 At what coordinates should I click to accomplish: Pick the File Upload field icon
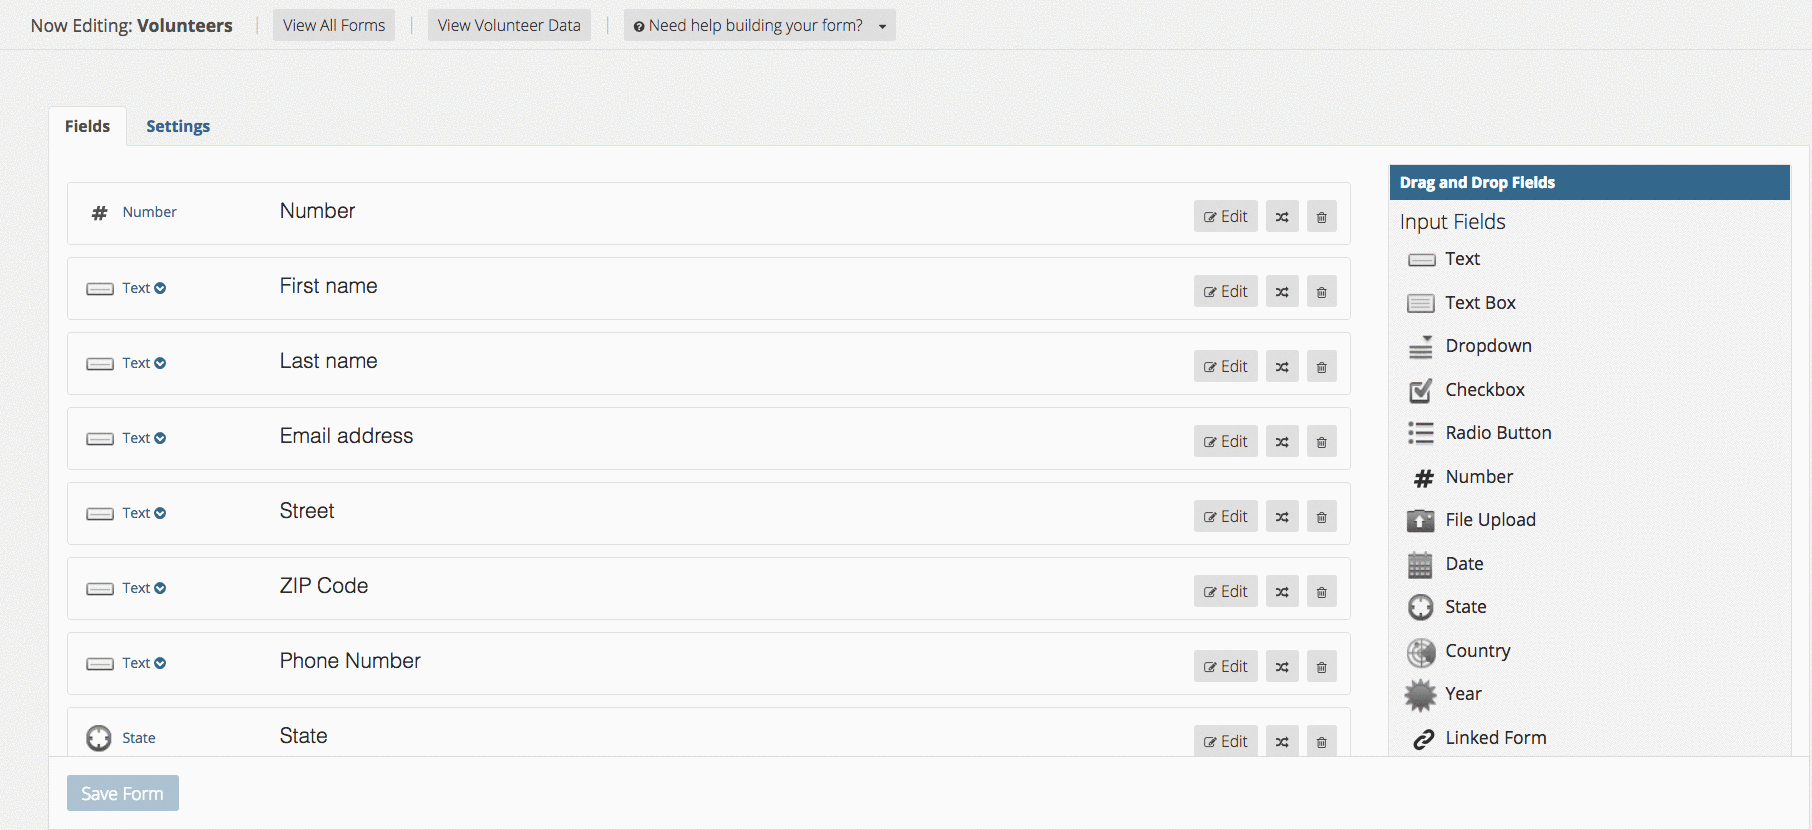pos(1420,520)
